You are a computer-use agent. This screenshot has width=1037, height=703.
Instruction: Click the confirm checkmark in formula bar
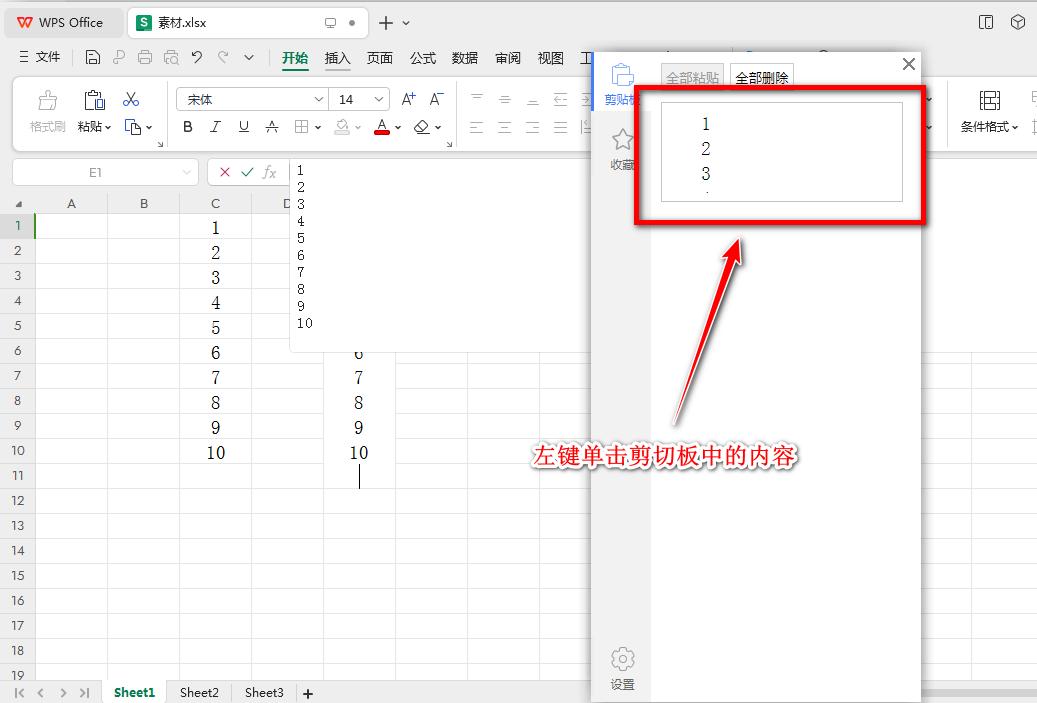coord(247,172)
